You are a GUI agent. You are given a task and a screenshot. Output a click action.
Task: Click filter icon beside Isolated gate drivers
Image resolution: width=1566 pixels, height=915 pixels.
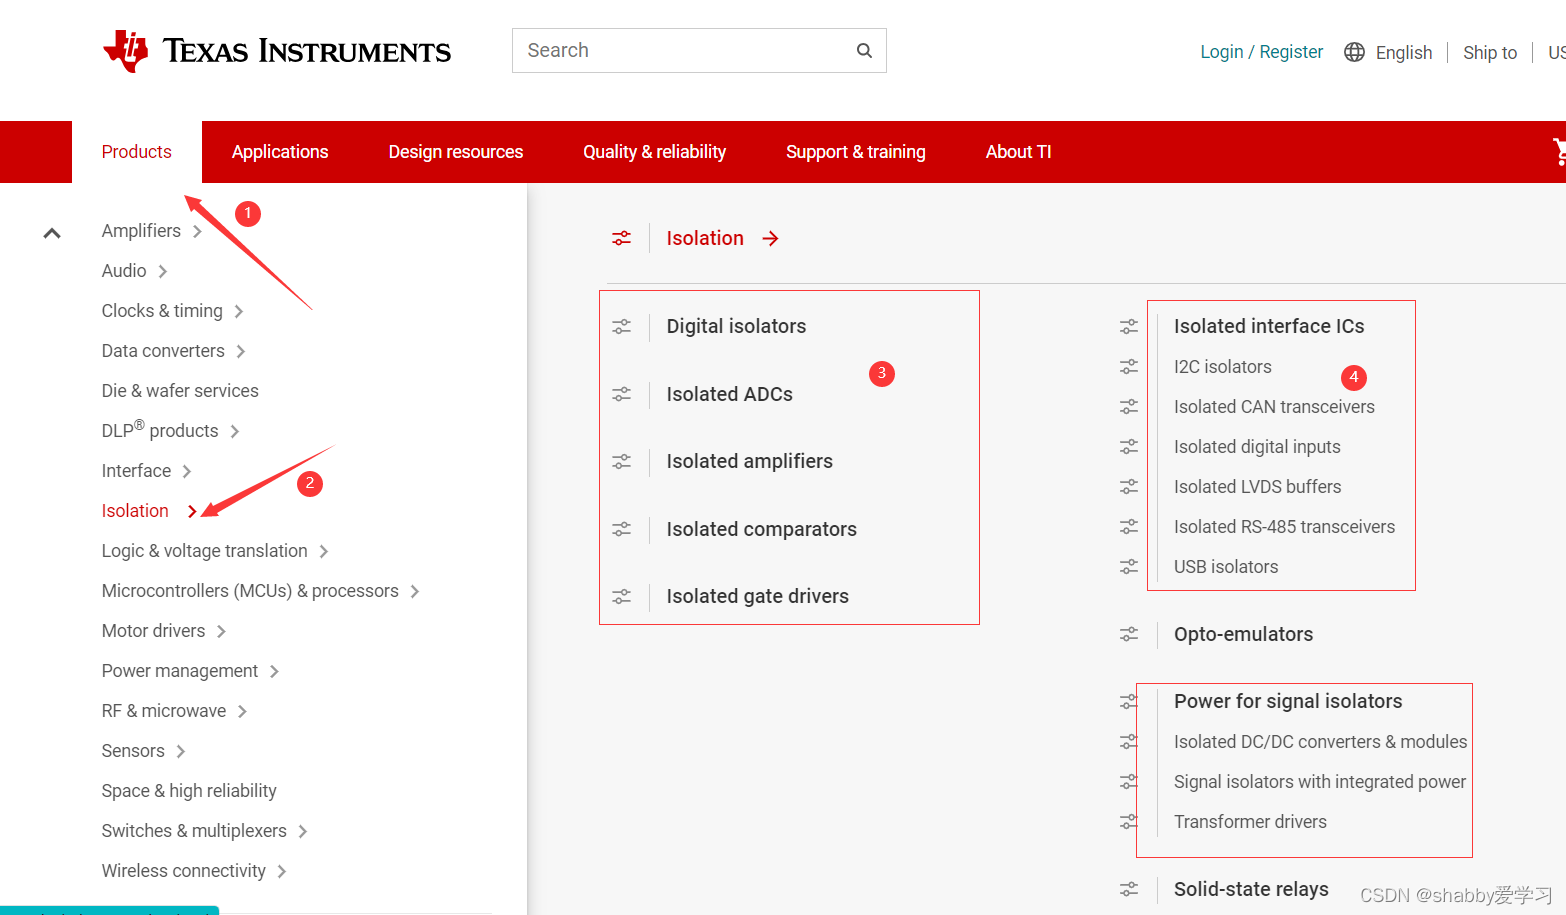point(622,596)
